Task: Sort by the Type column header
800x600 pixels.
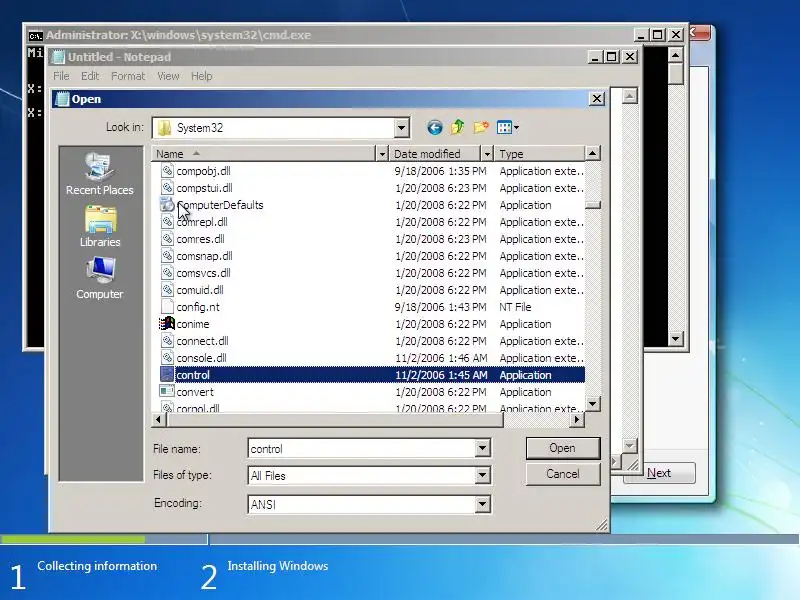Action: pos(539,154)
